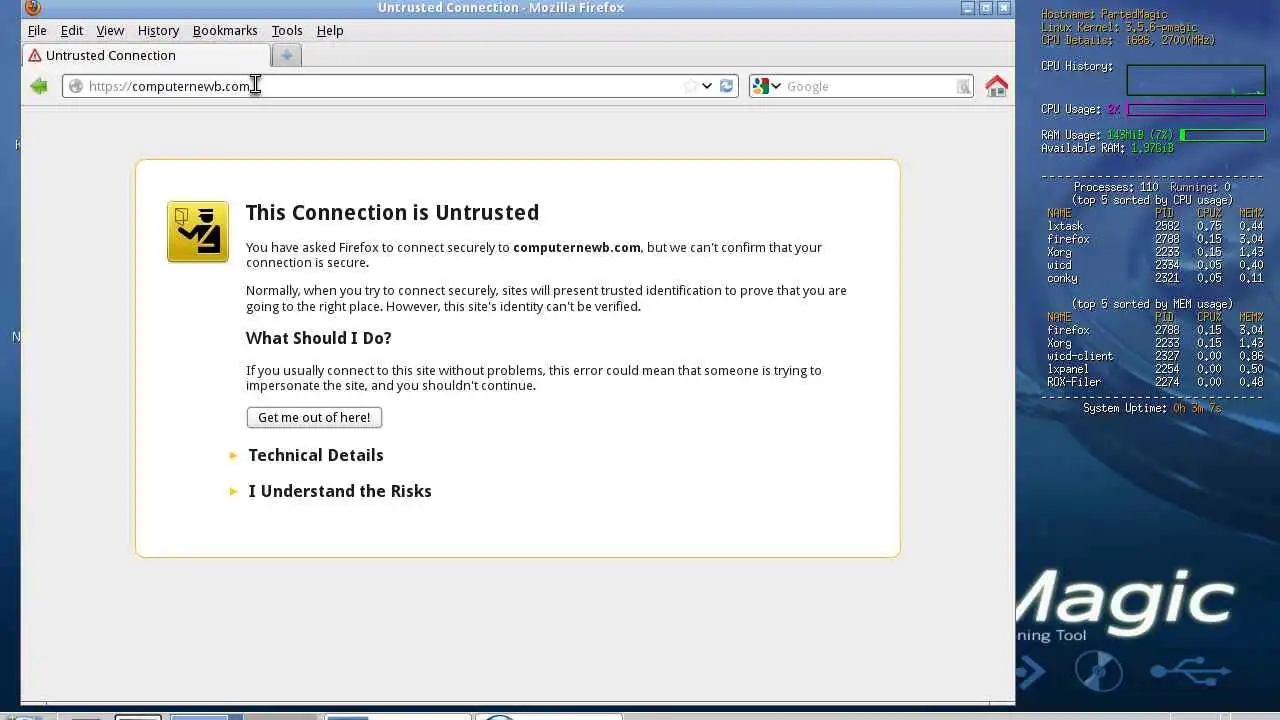This screenshot has height=720, width=1280.
Task: Open the File menu
Action: [37, 30]
